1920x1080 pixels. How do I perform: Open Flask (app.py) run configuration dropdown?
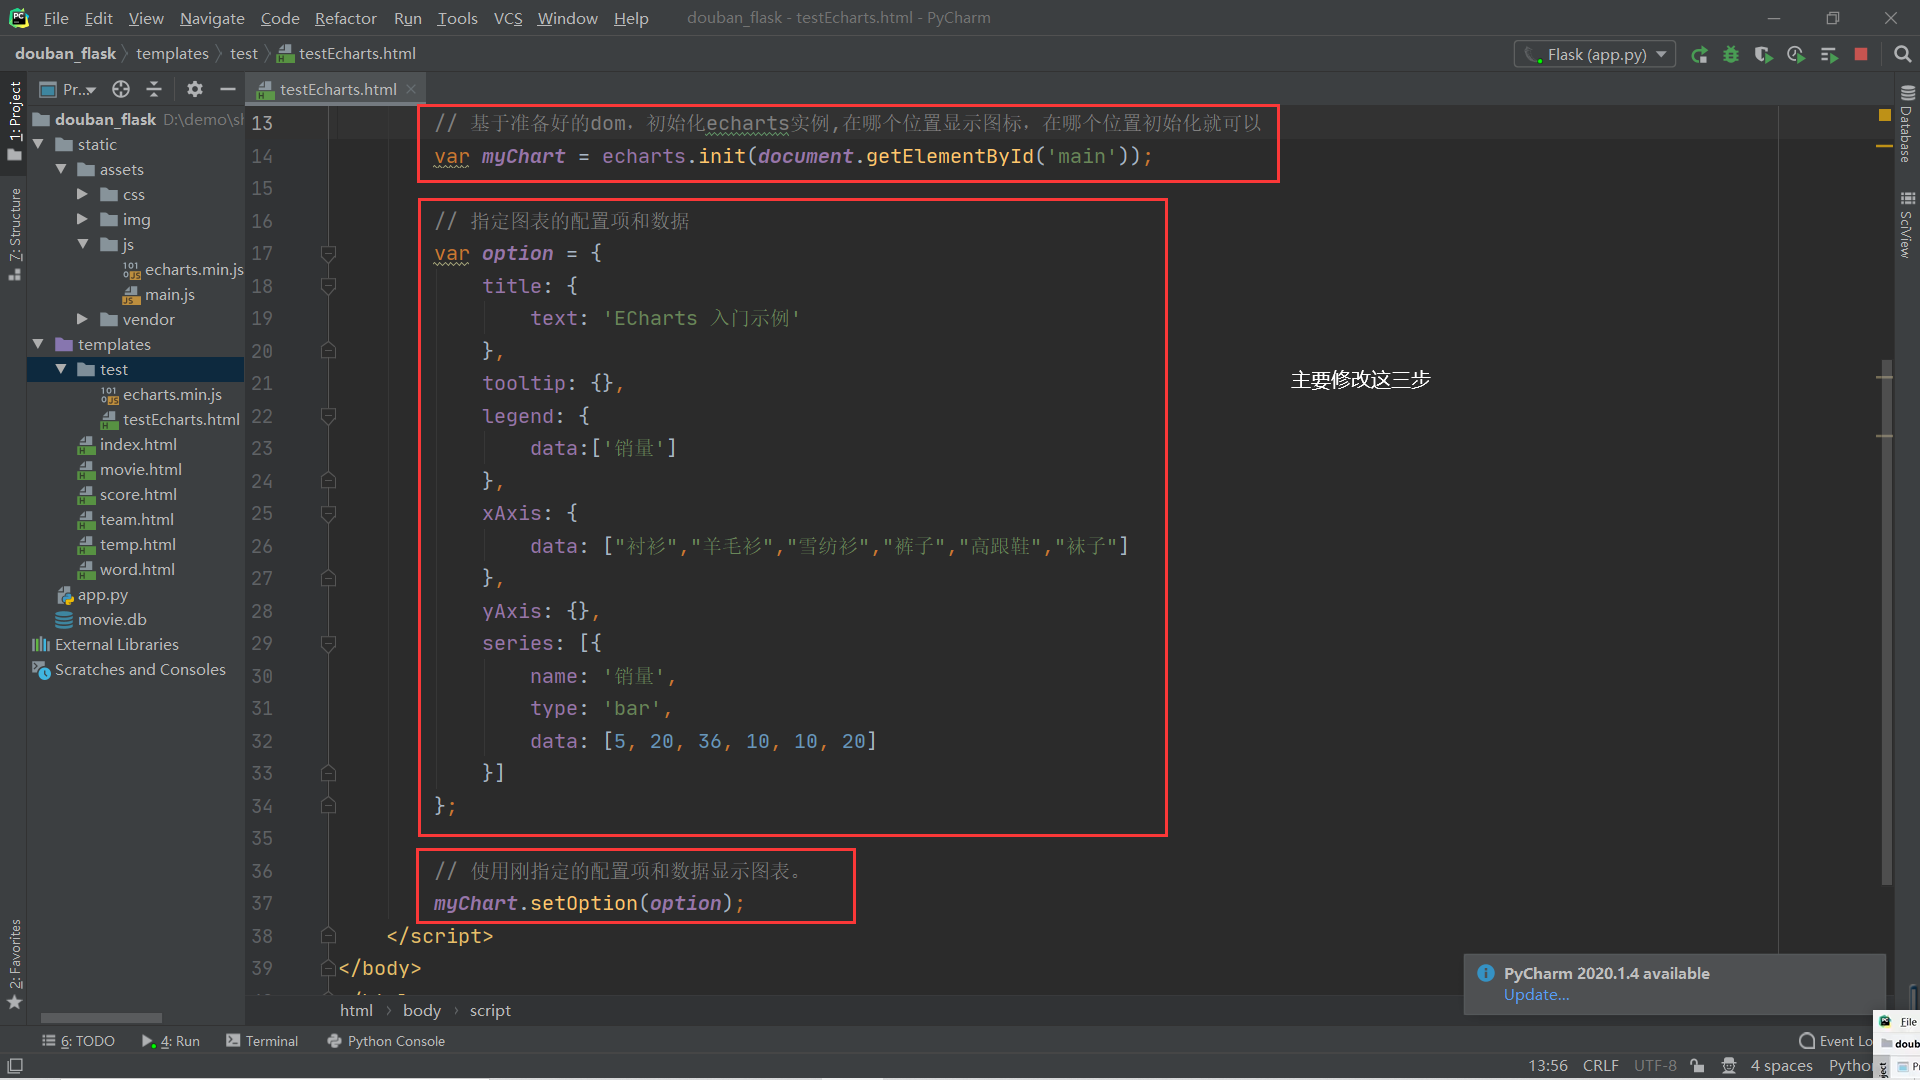coord(1595,55)
